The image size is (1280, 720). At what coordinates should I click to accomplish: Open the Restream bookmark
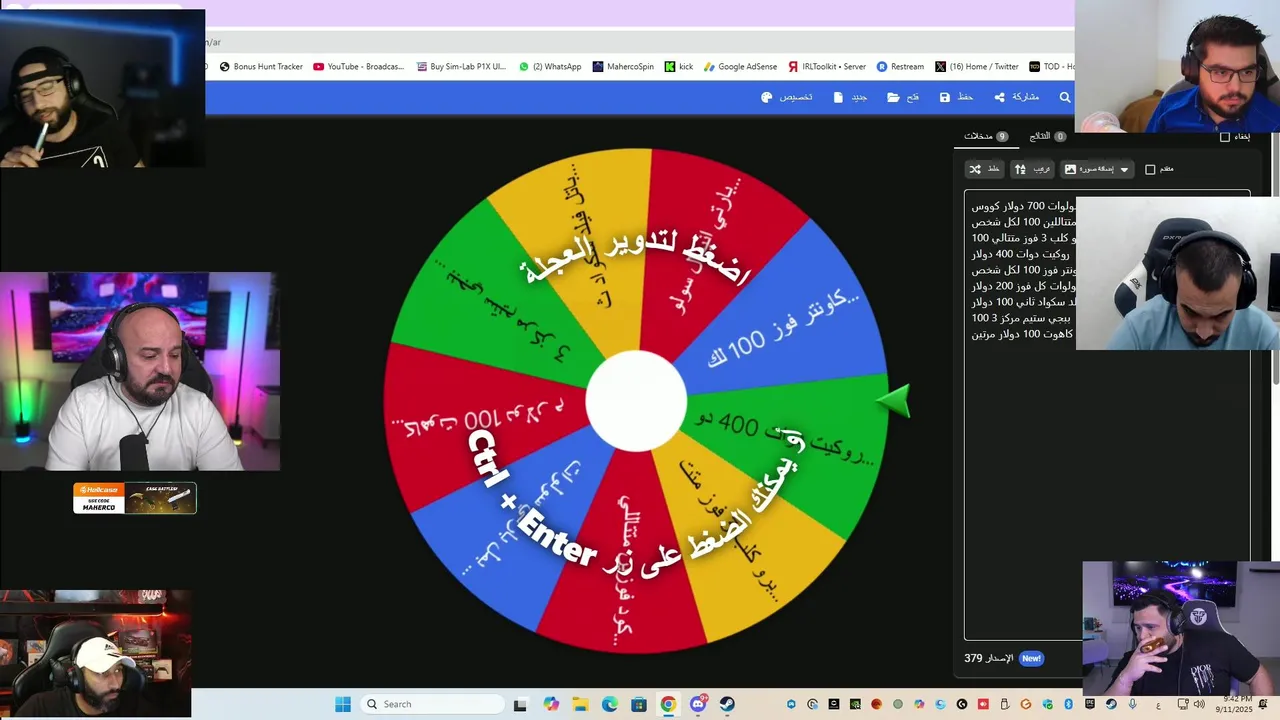[900, 67]
